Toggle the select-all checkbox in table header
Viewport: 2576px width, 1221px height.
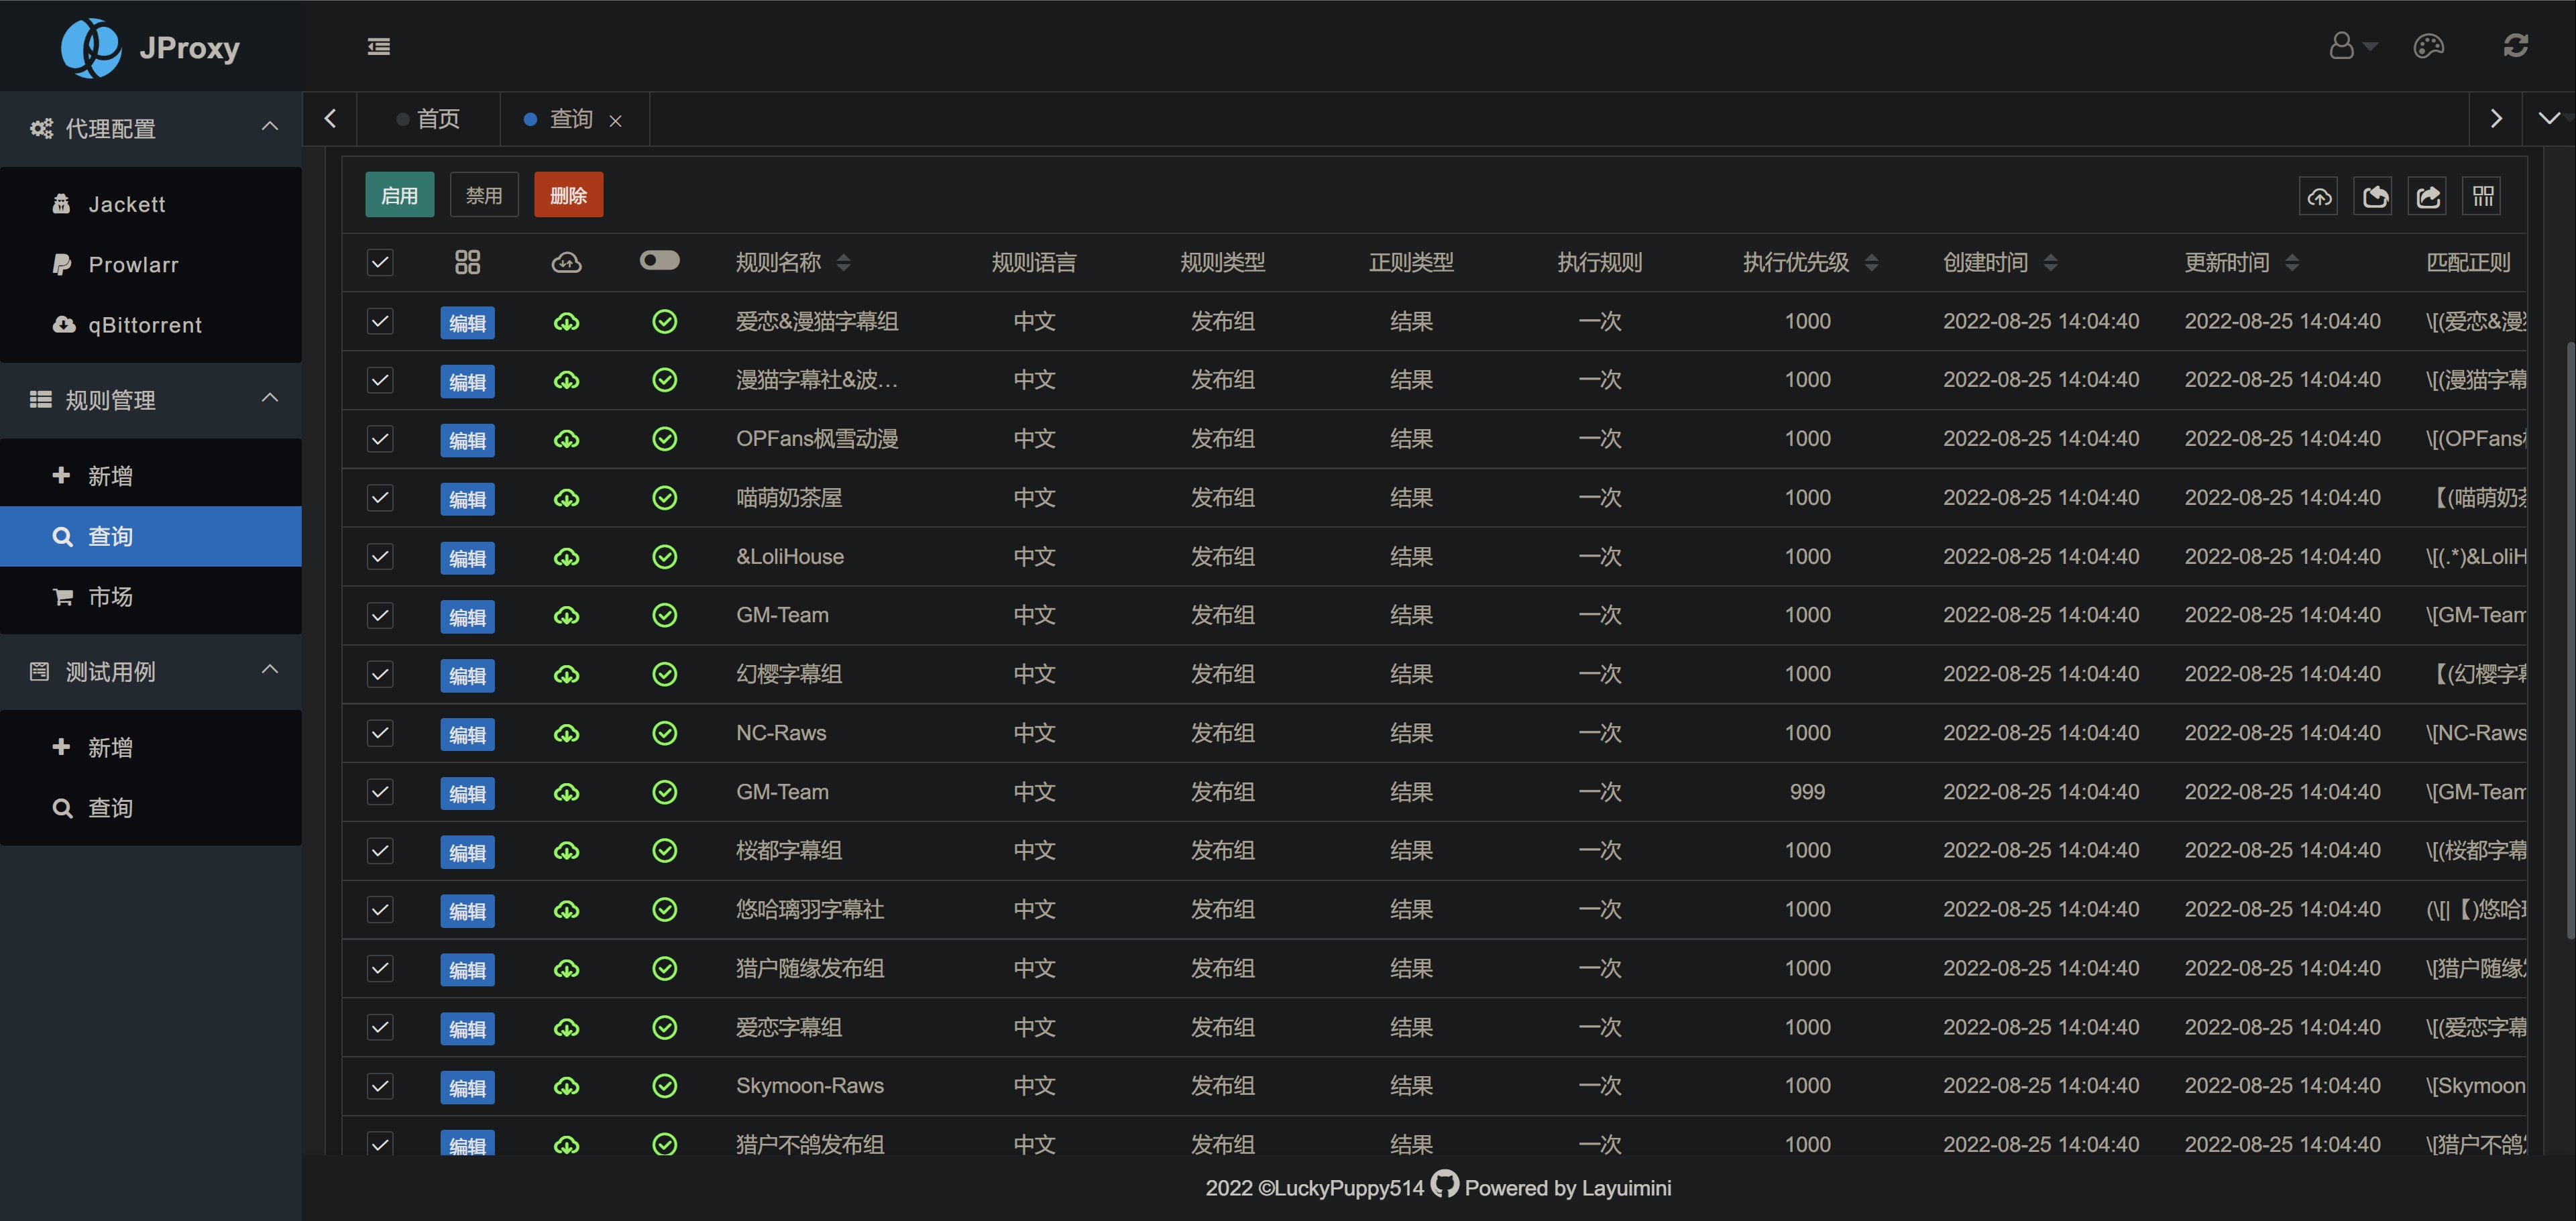tap(379, 262)
